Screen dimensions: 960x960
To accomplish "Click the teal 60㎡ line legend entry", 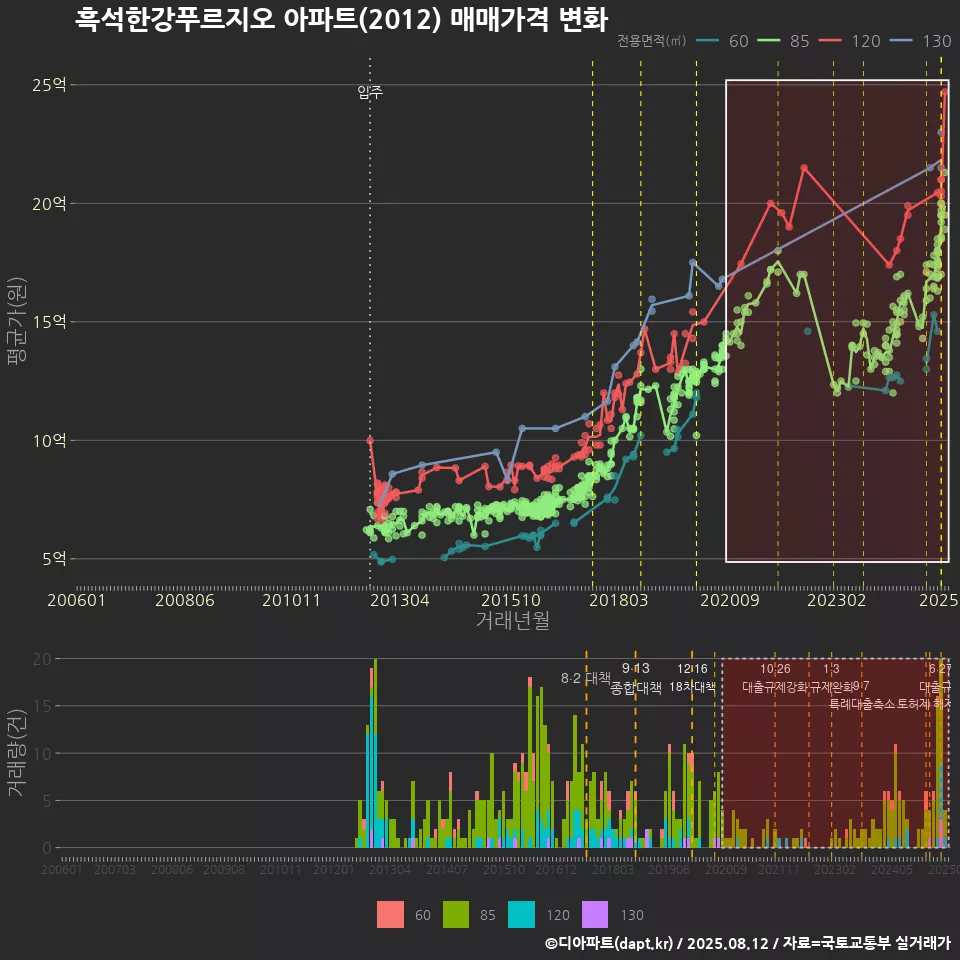I will pyautogui.click(x=722, y=41).
